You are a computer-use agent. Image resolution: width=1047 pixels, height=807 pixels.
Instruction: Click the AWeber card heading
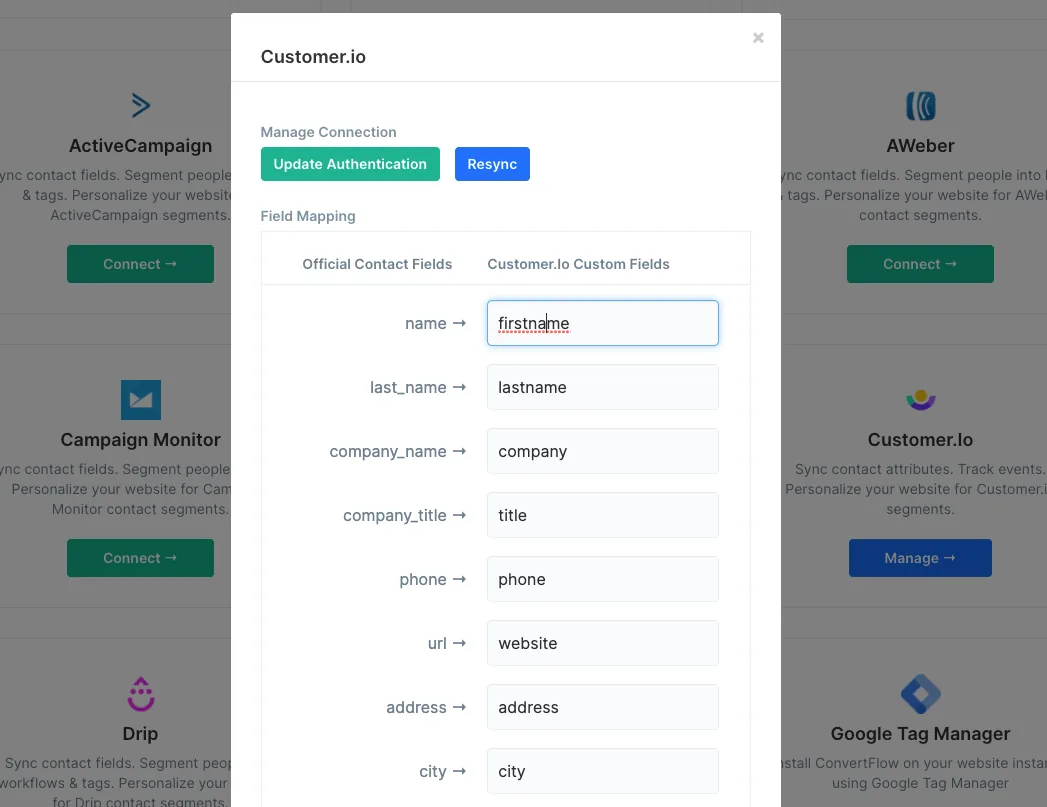[x=920, y=146]
